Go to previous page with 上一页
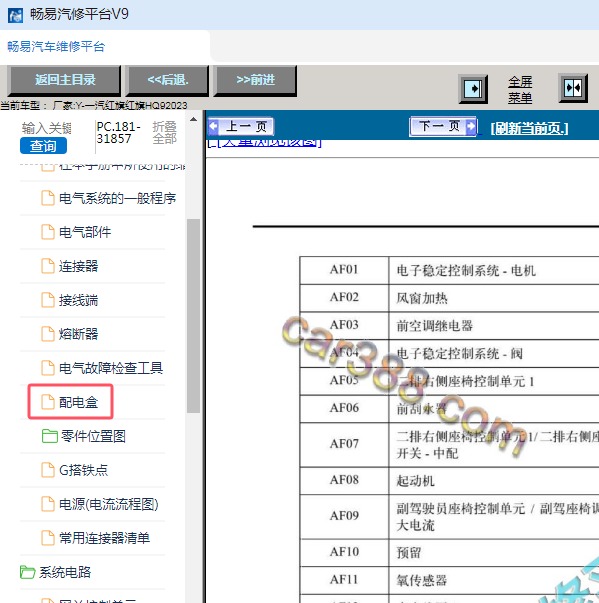 click(241, 127)
